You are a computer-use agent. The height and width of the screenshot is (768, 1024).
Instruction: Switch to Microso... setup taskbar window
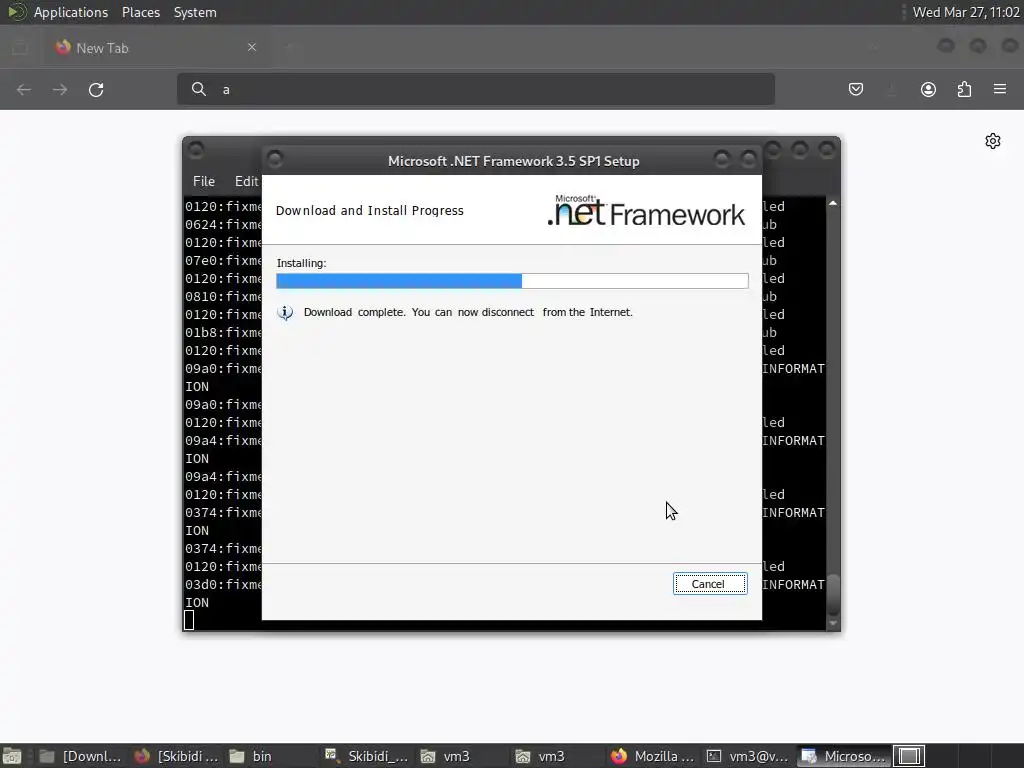click(x=843, y=756)
